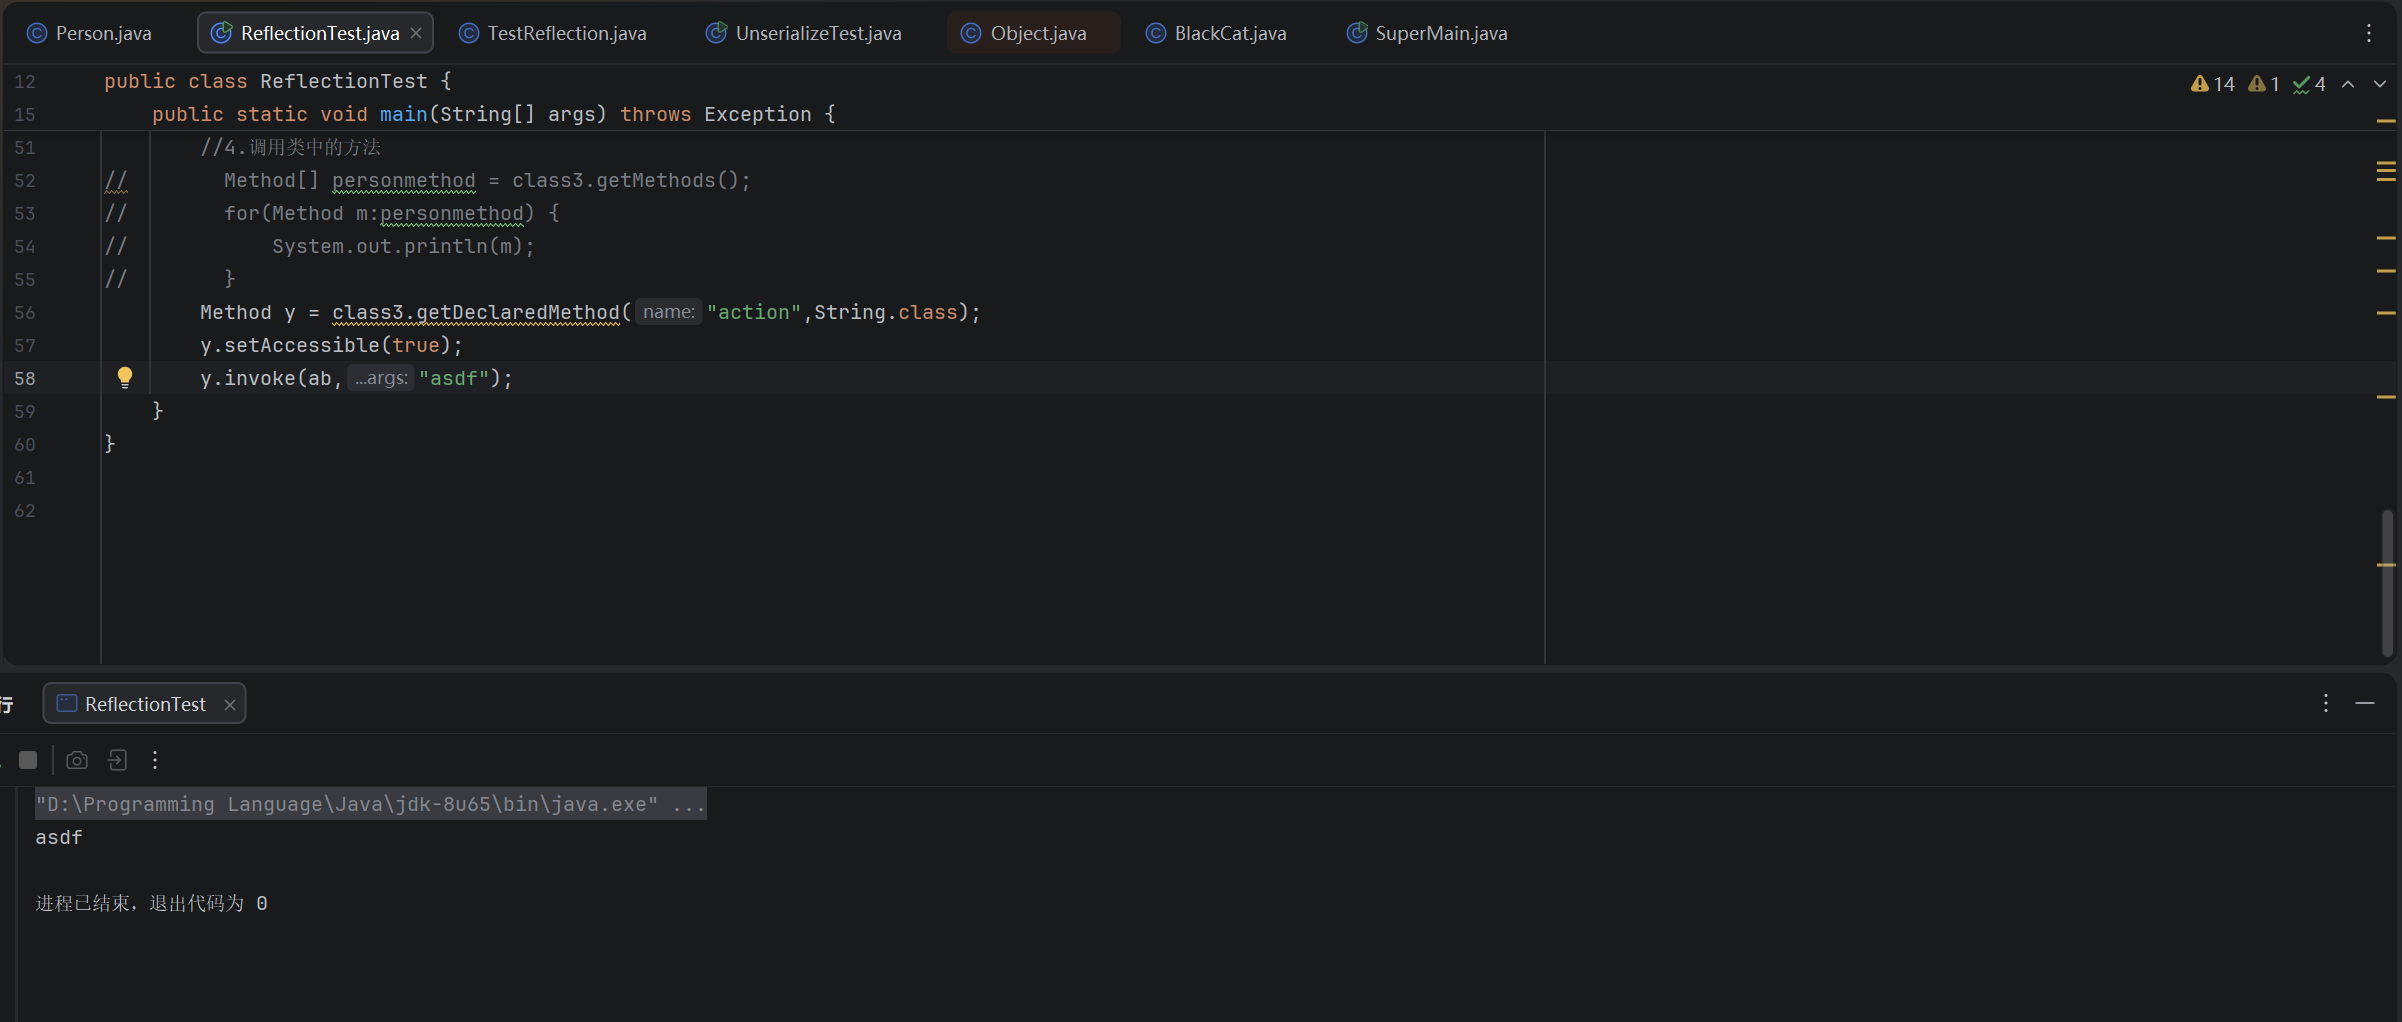2402x1022 pixels.
Task: Open the run toolbar's three-dot menu
Action: pos(155,760)
